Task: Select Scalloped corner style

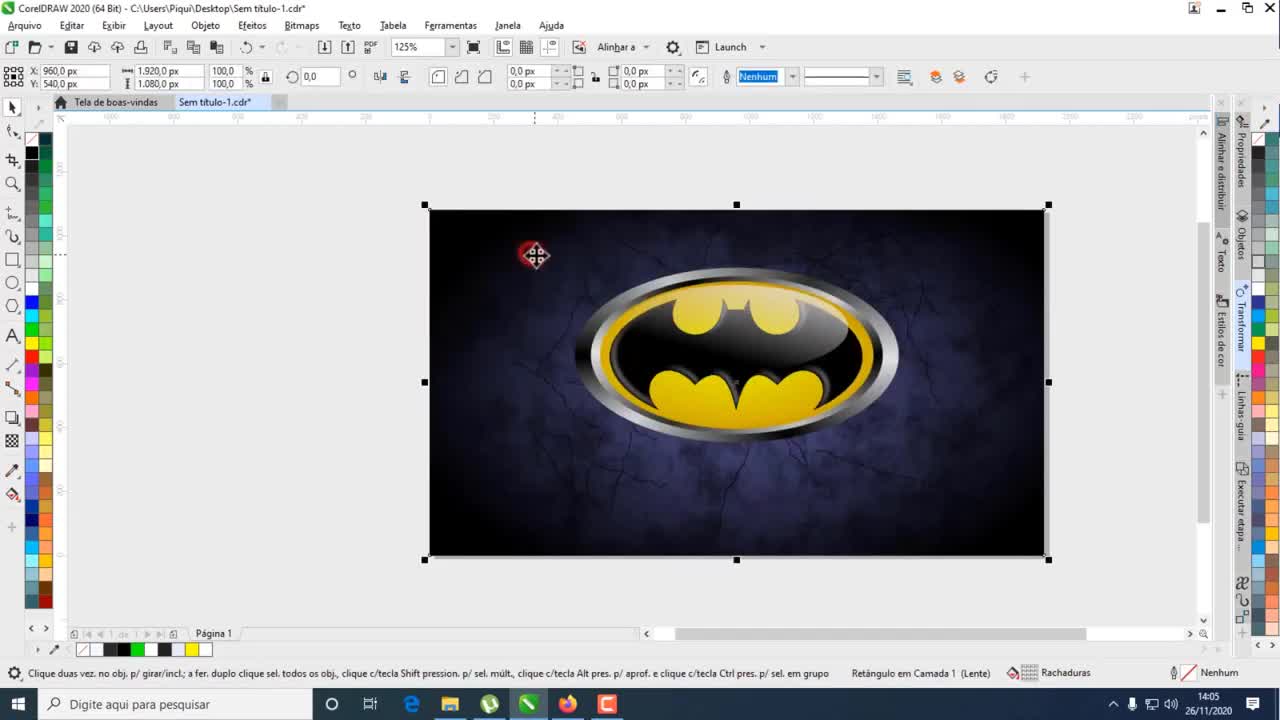Action: point(461,77)
